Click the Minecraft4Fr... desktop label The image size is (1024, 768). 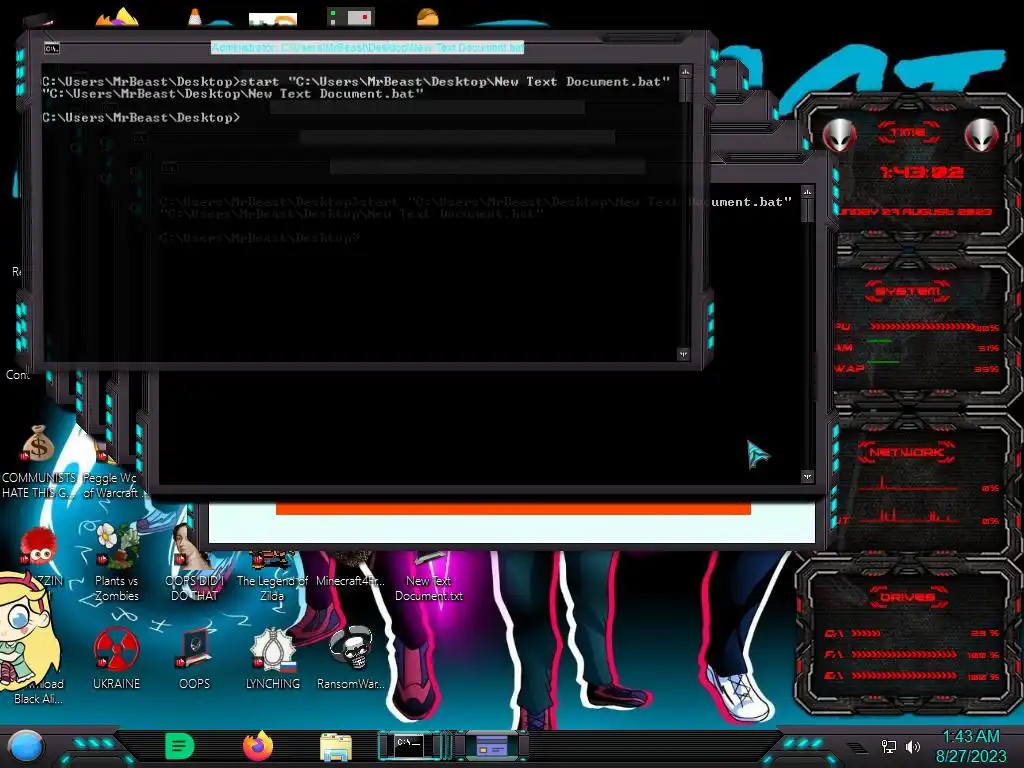point(351,581)
